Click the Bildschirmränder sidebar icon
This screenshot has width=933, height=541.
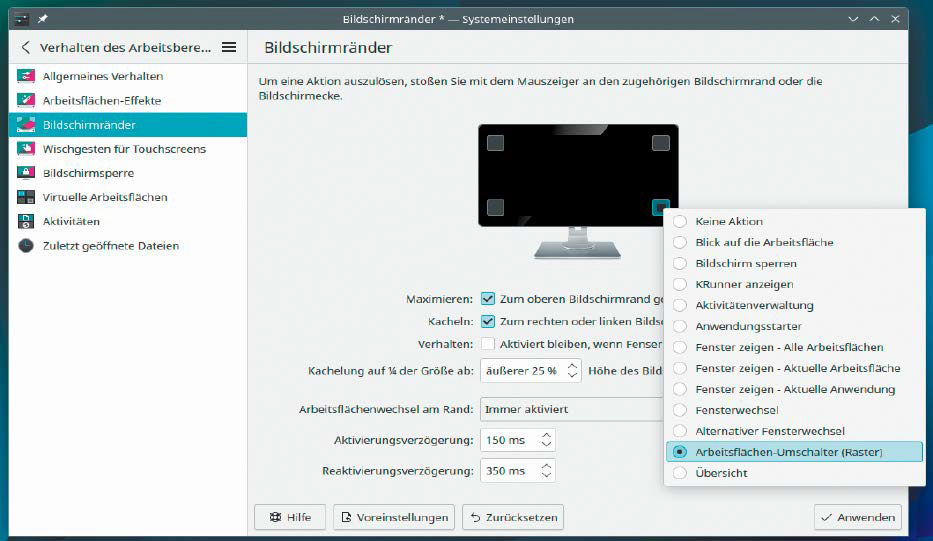(26, 125)
